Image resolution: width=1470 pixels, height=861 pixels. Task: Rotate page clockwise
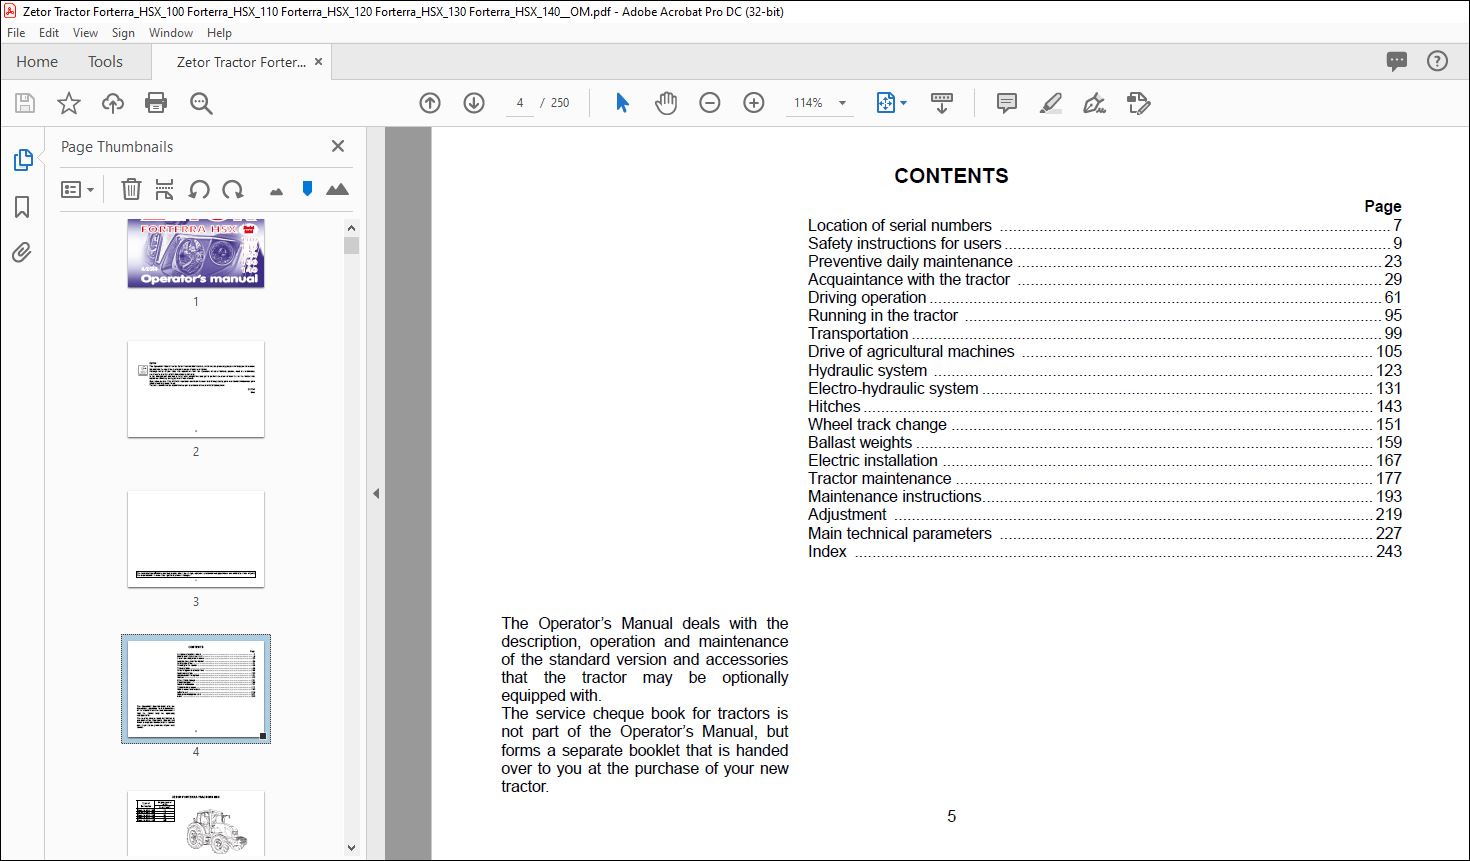[233, 189]
